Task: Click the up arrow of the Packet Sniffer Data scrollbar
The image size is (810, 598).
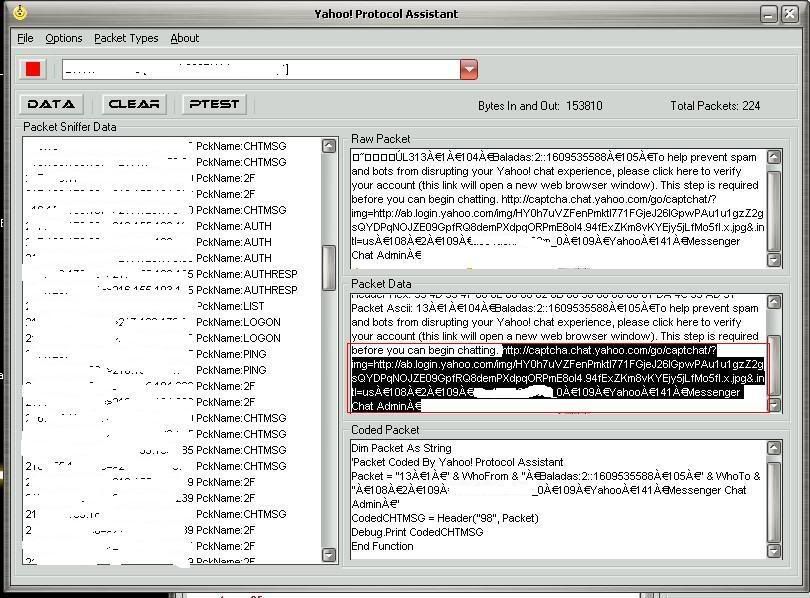Action: click(x=329, y=146)
